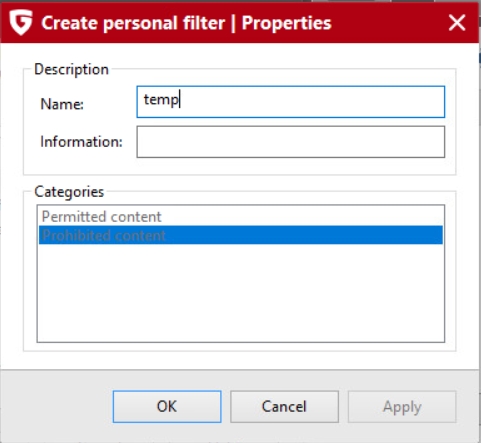Dismiss the dialog using Cancel
This screenshot has height=443, width=481.
(x=284, y=407)
